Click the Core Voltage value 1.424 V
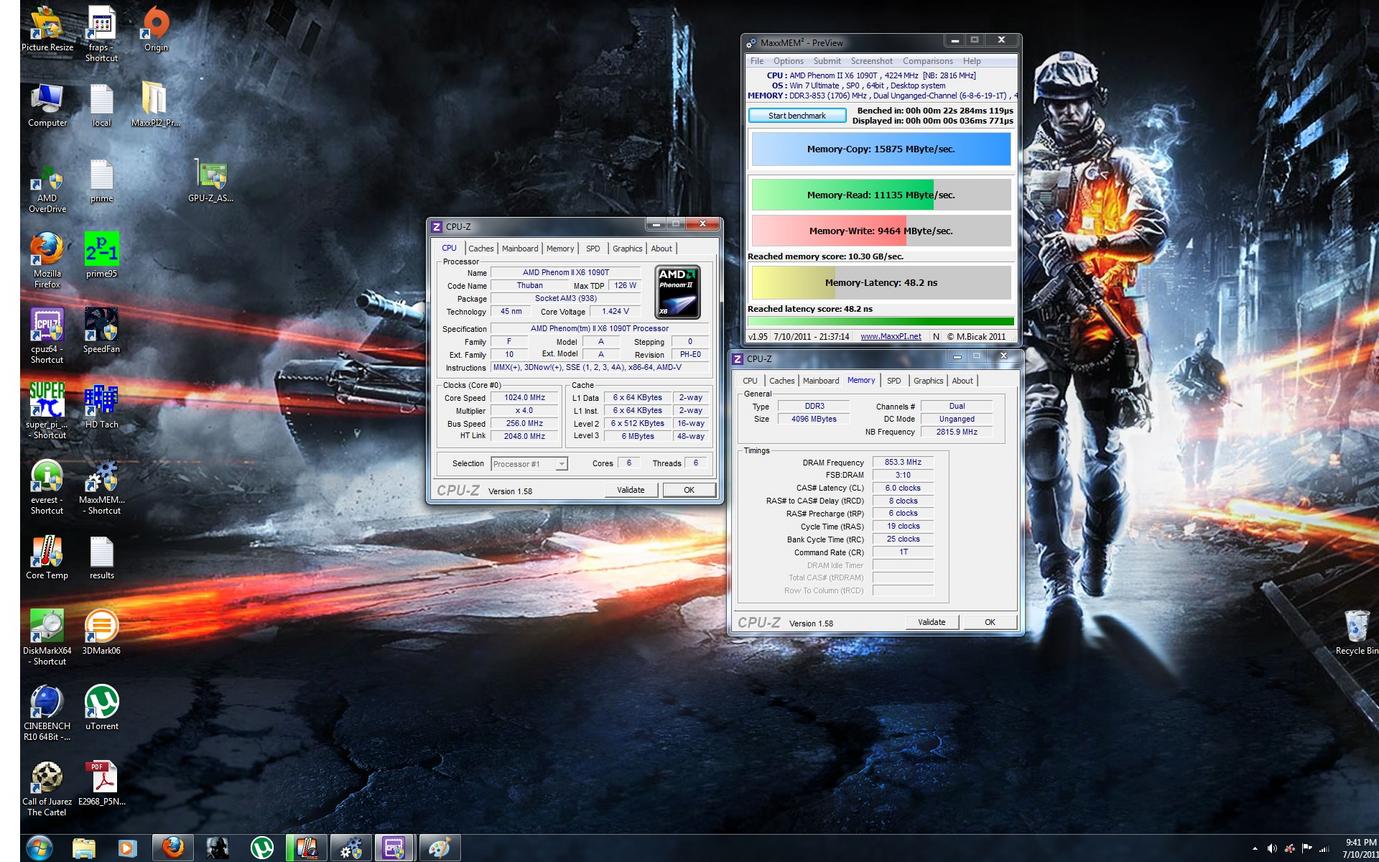 614,312
